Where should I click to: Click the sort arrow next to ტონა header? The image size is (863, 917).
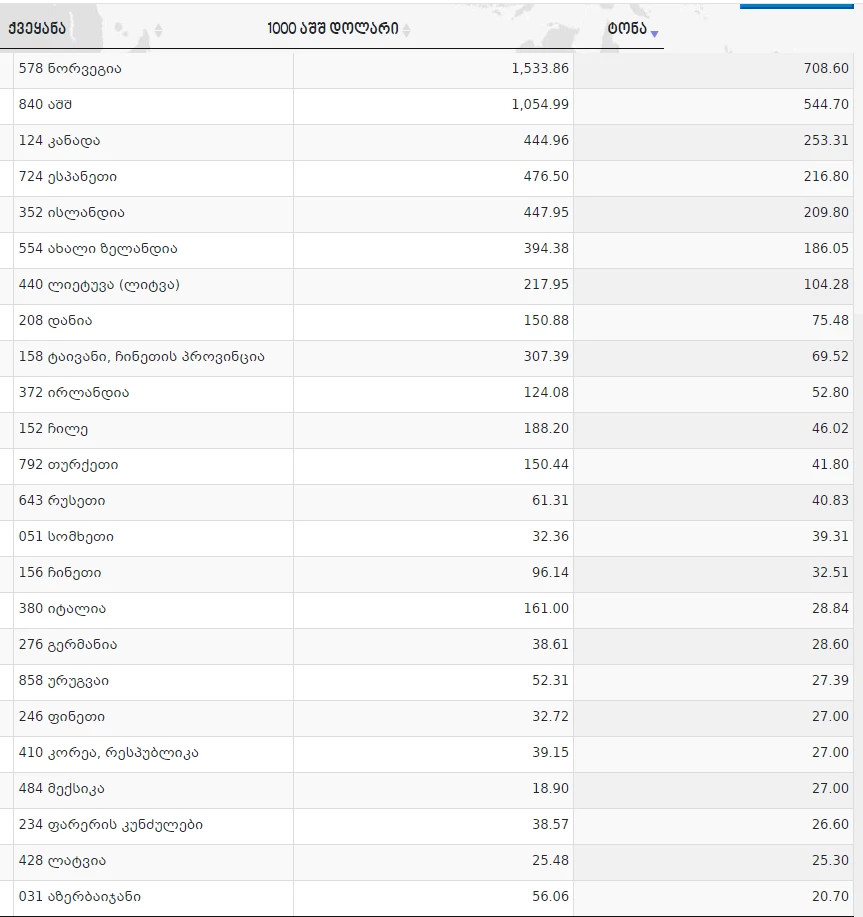654,34
